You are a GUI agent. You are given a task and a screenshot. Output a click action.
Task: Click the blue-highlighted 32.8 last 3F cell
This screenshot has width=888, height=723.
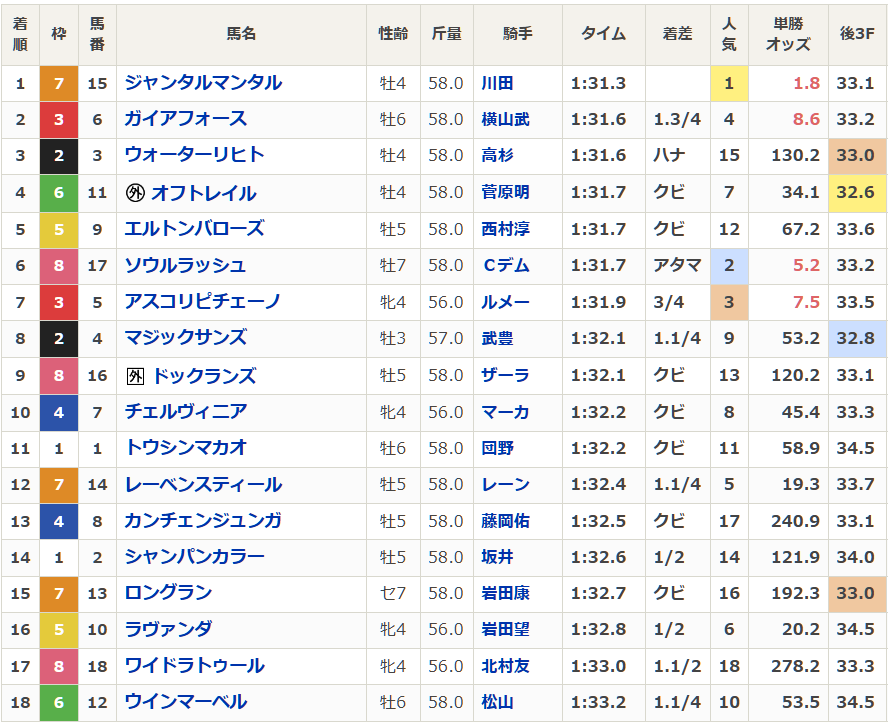point(856,338)
